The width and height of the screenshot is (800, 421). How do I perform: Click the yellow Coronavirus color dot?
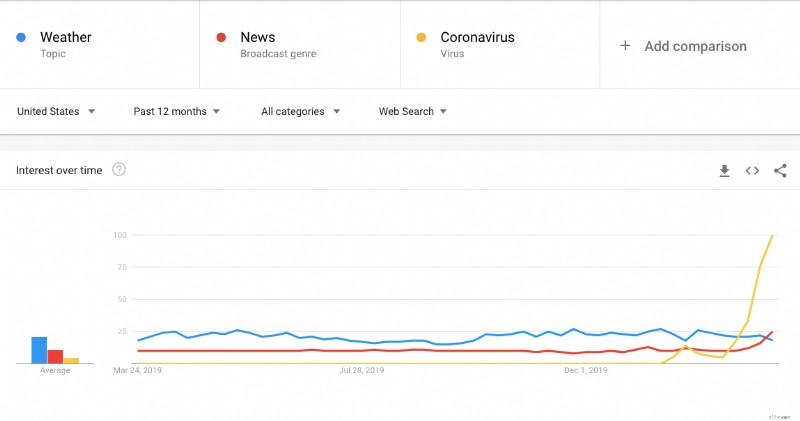(x=421, y=38)
